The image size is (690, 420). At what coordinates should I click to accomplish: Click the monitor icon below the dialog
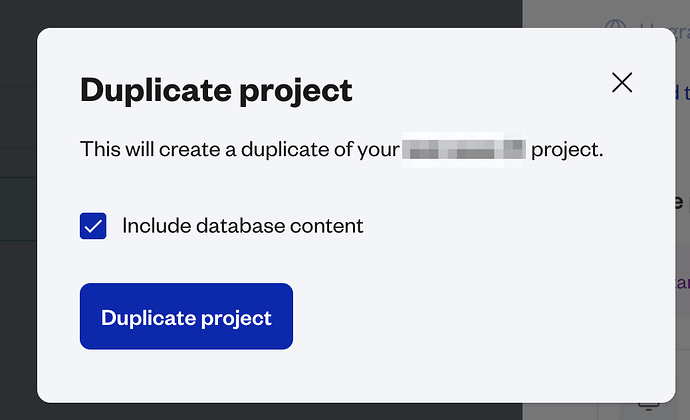pyautogui.click(x=649, y=406)
